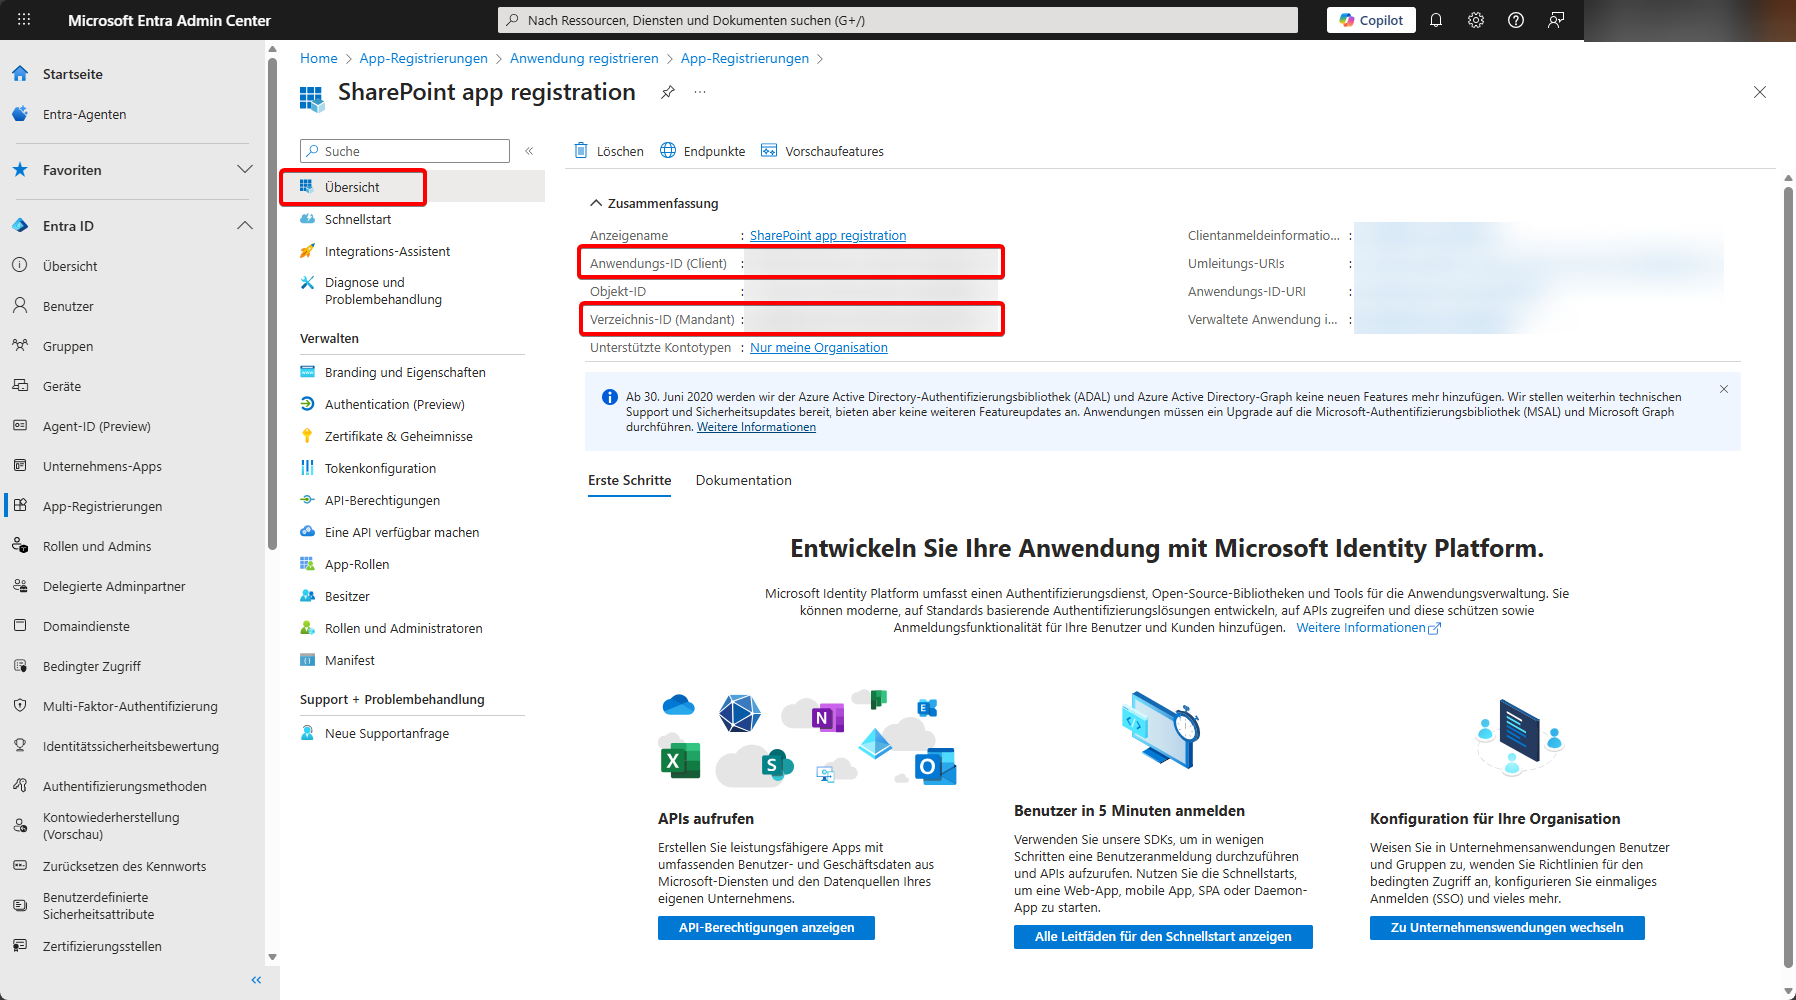The height and width of the screenshot is (1000, 1796).
Task: Collapse the Favoriten section
Action: pos(244,170)
